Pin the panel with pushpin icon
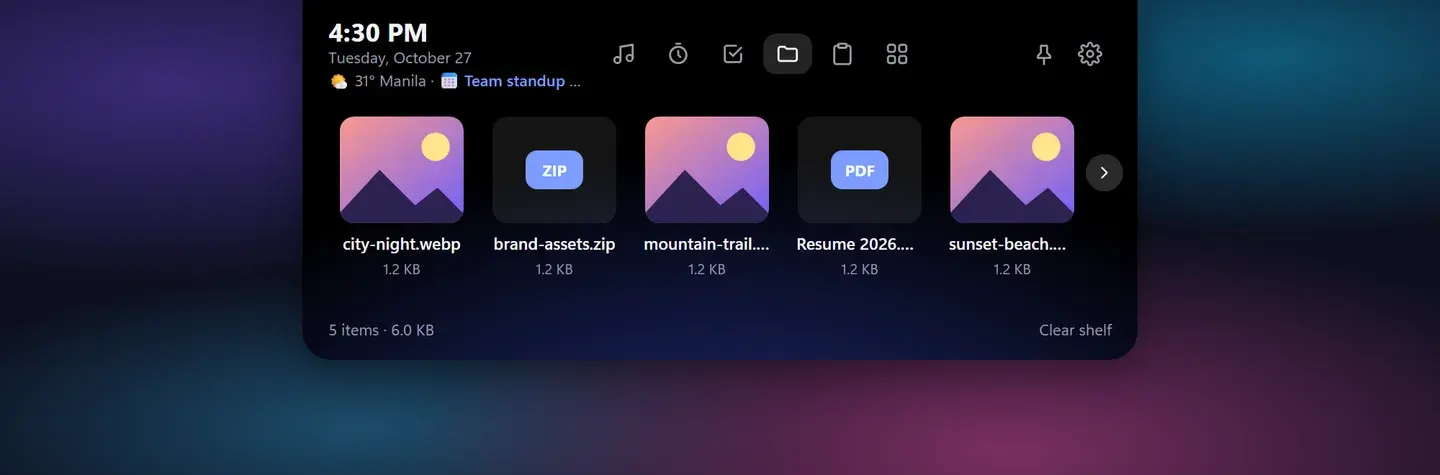 [1044, 54]
